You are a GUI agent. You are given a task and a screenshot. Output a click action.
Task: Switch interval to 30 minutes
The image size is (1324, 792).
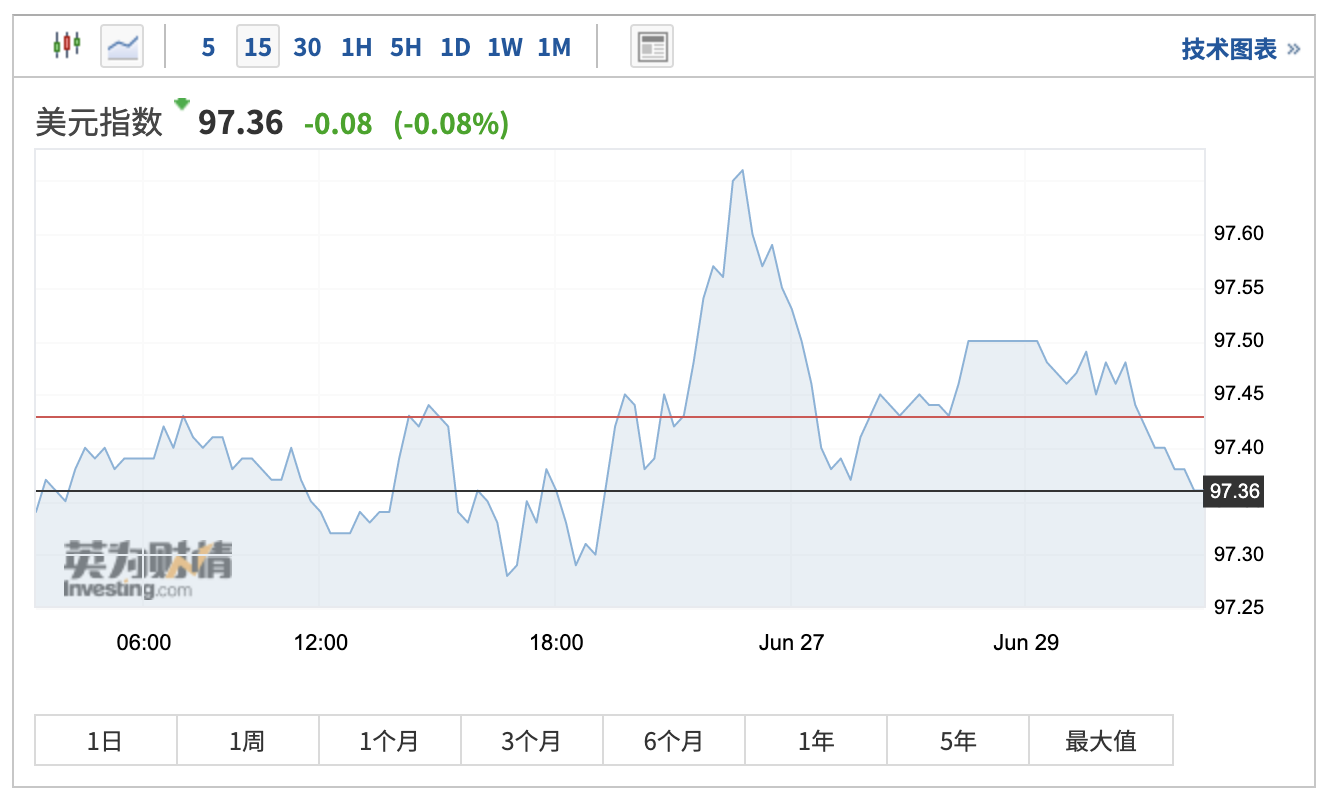point(307,47)
